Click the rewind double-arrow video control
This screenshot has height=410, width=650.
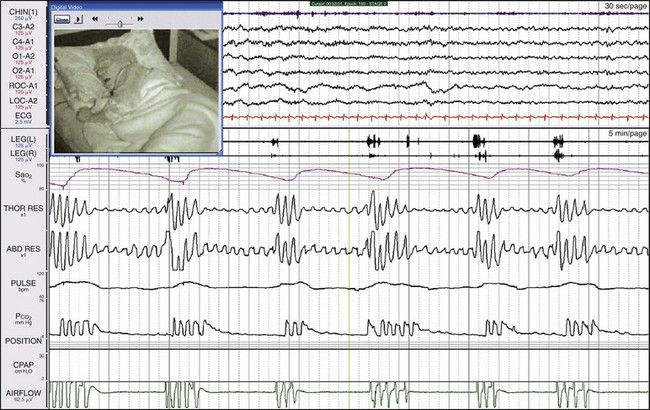[95, 19]
